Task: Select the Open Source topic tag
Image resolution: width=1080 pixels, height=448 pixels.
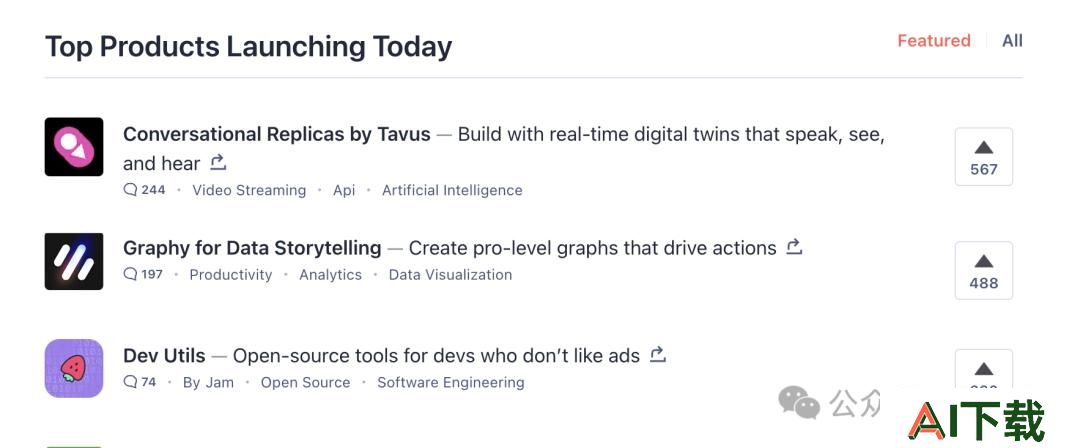Action: click(x=305, y=383)
